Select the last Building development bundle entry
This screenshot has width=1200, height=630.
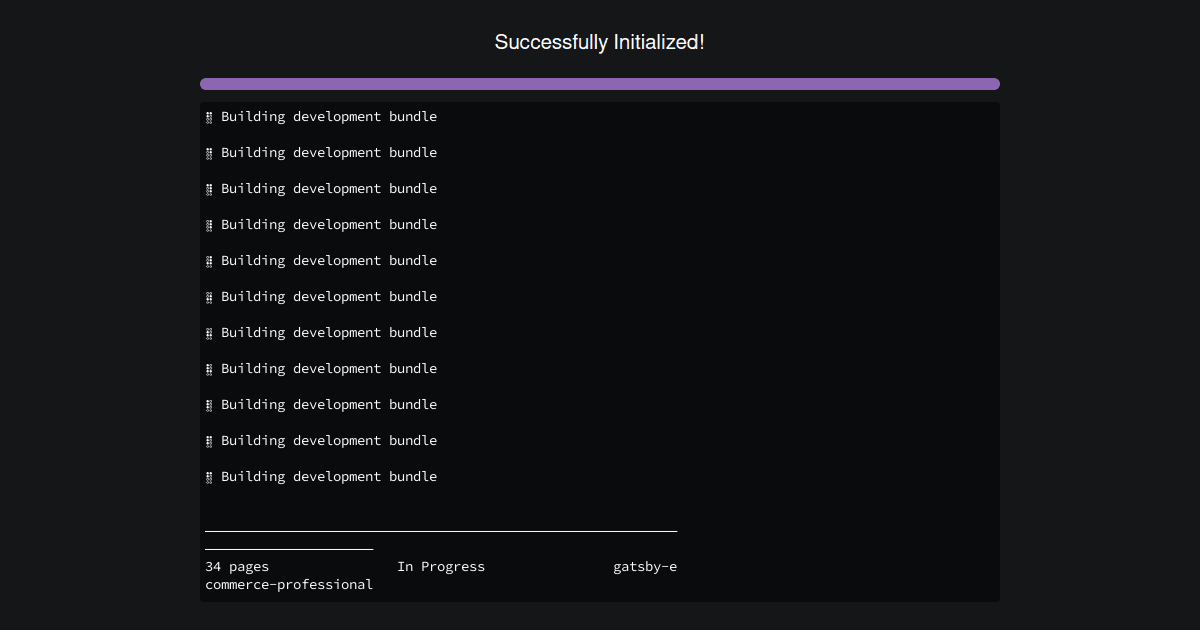pos(328,476)
